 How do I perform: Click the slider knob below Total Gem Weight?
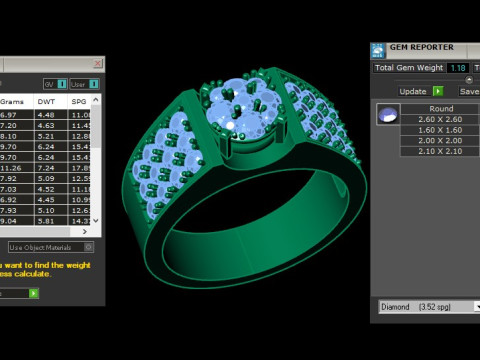pos(469,80)
